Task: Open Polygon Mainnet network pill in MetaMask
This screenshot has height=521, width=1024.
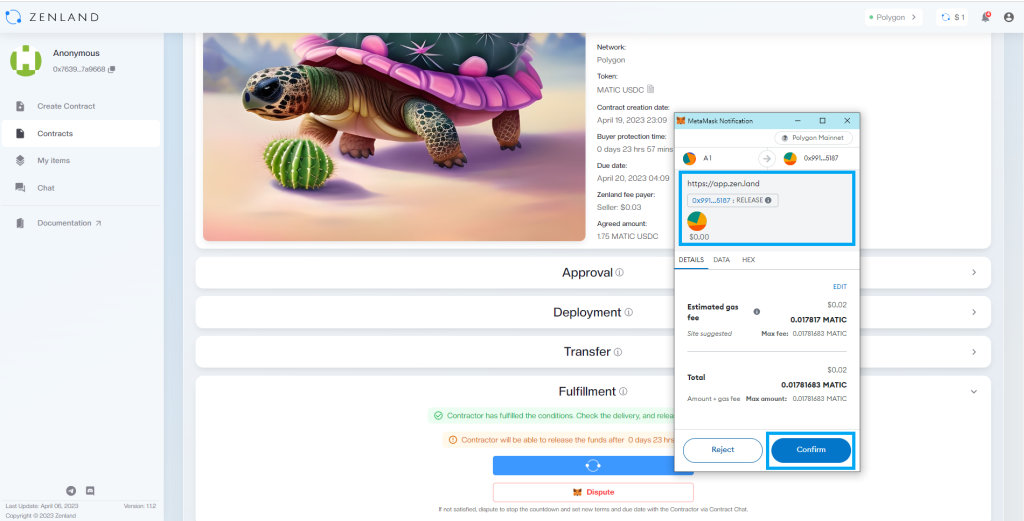Action: [x=813, y=138]
